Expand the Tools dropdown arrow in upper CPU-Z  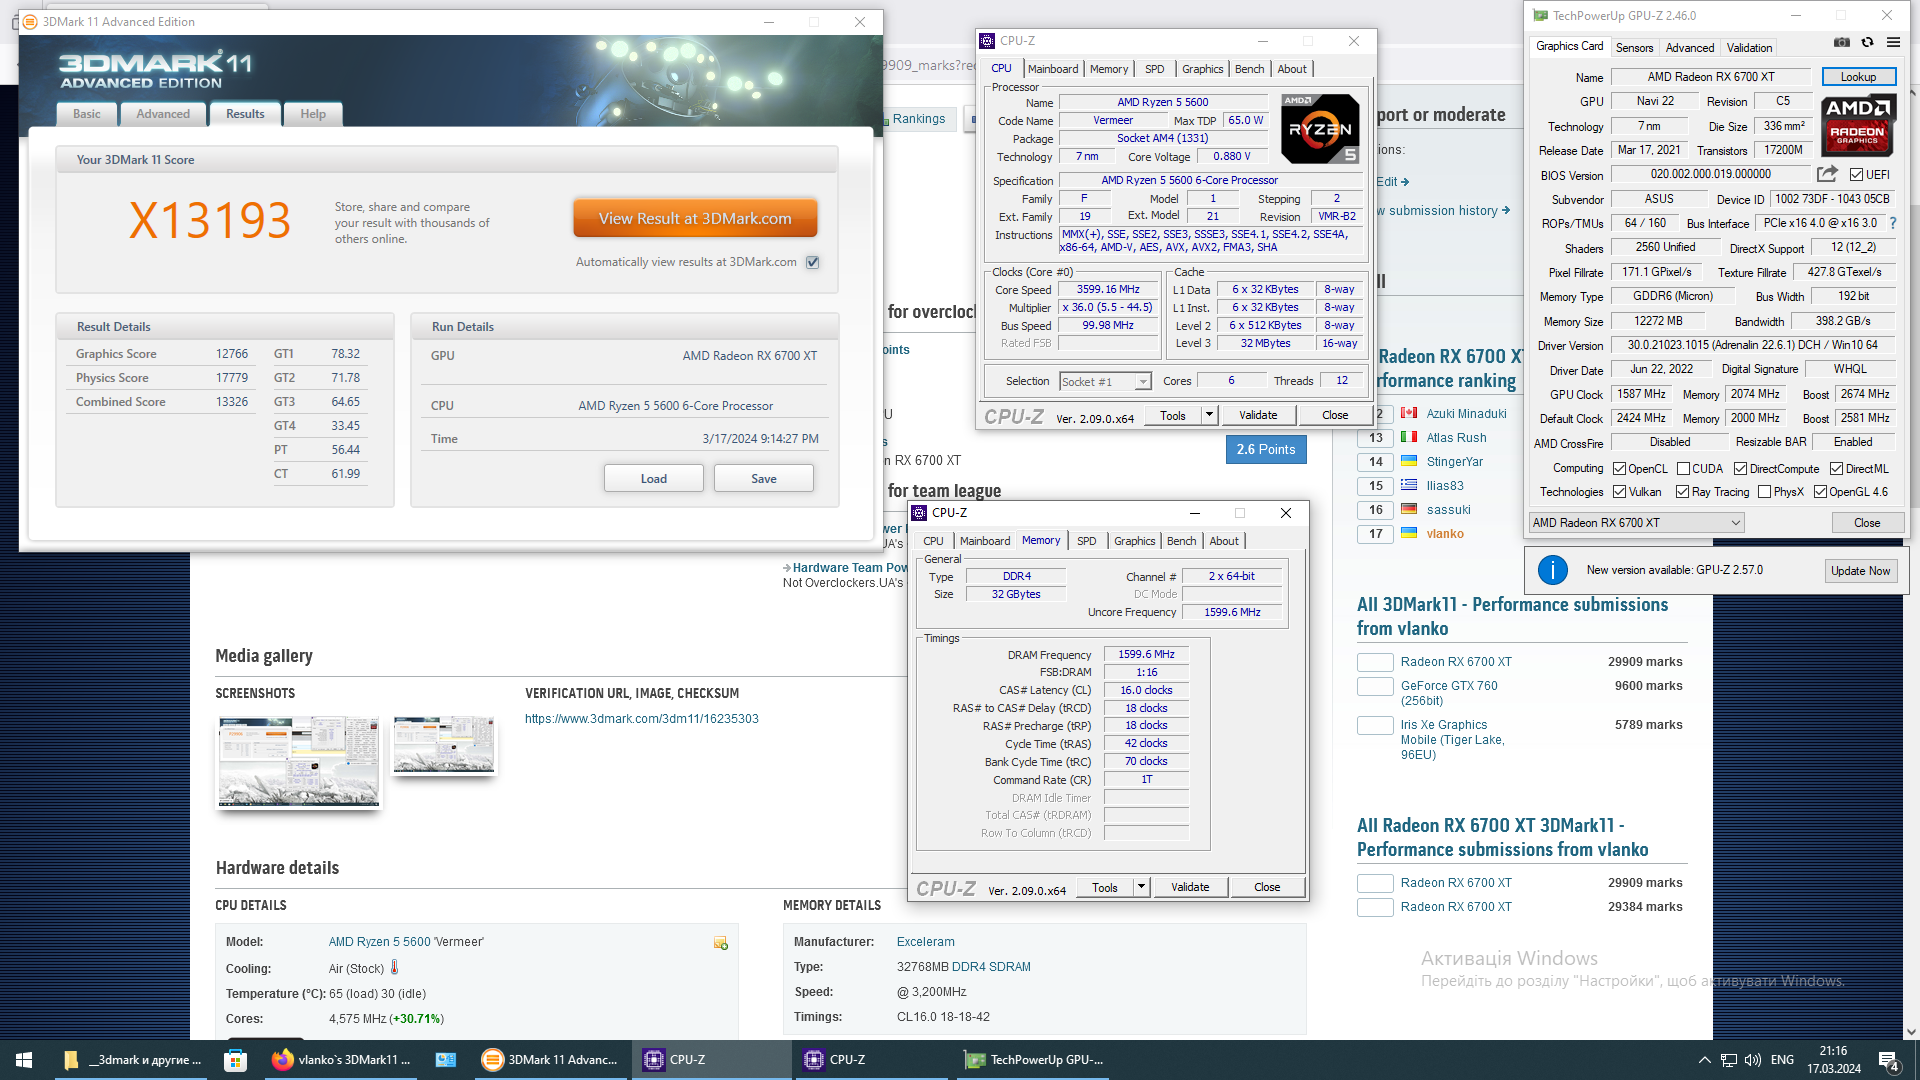pyautogui.click(x=1209, y=415)
